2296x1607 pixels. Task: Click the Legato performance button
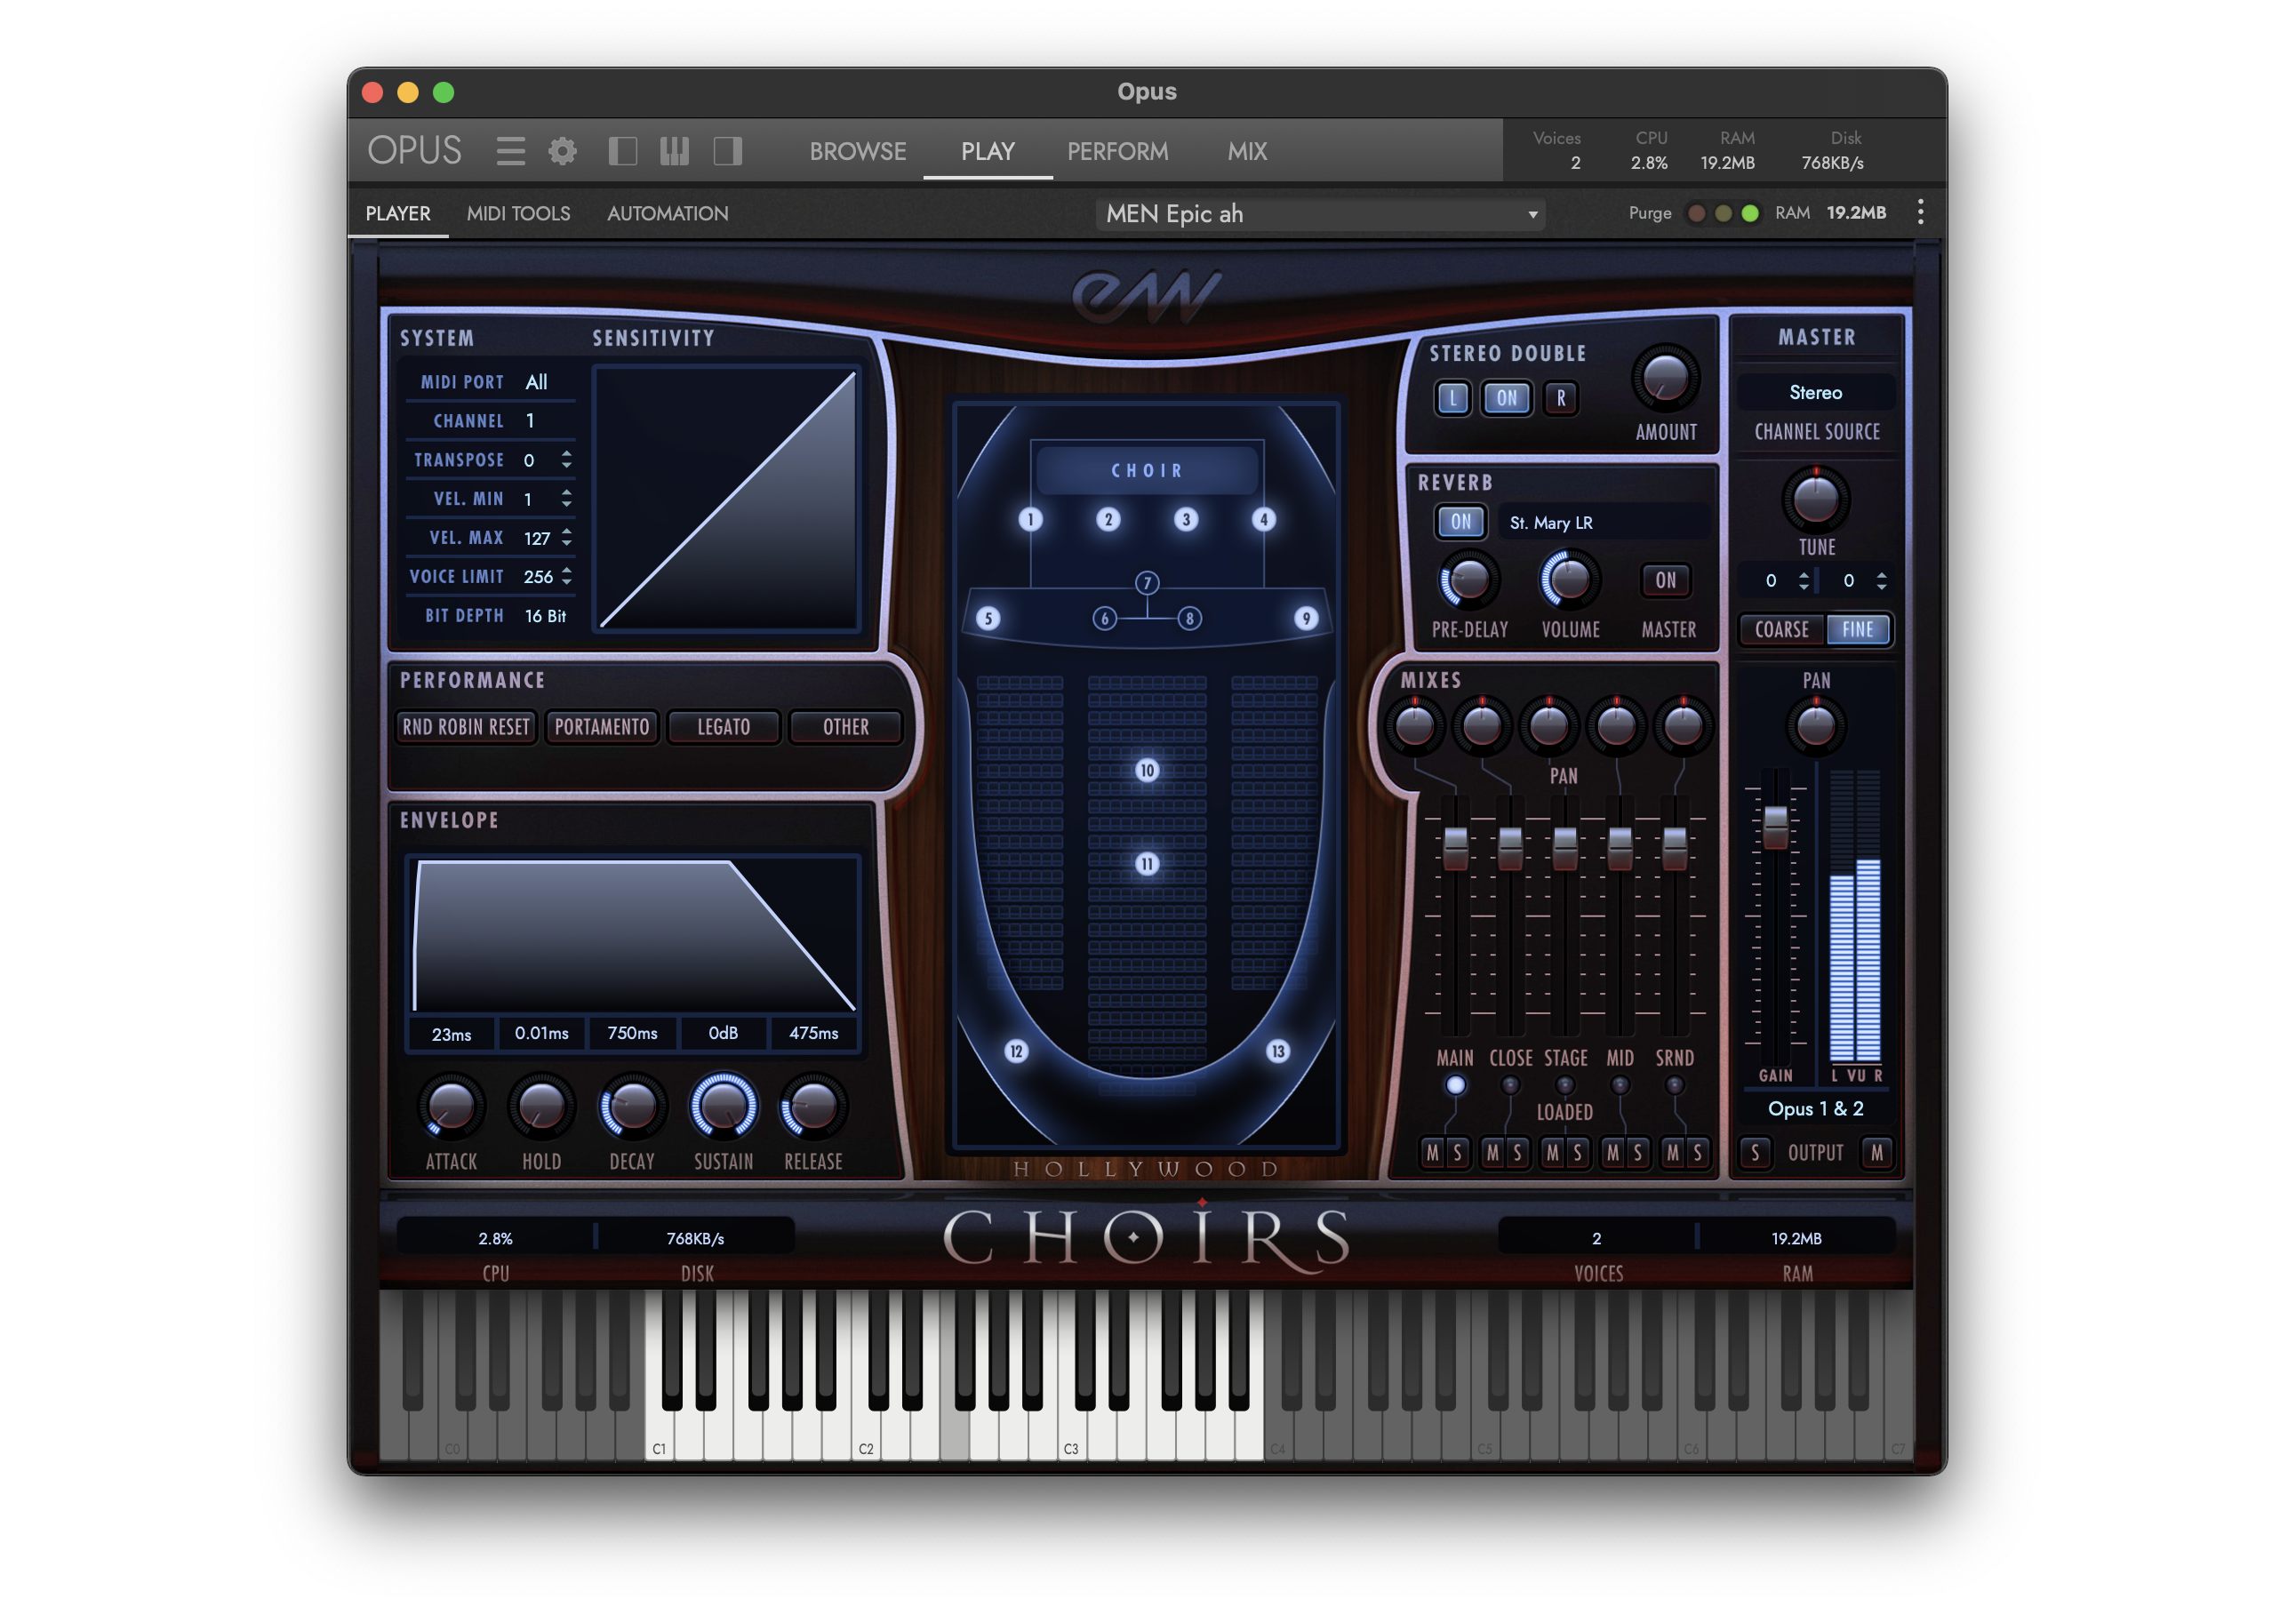[723, 727]
